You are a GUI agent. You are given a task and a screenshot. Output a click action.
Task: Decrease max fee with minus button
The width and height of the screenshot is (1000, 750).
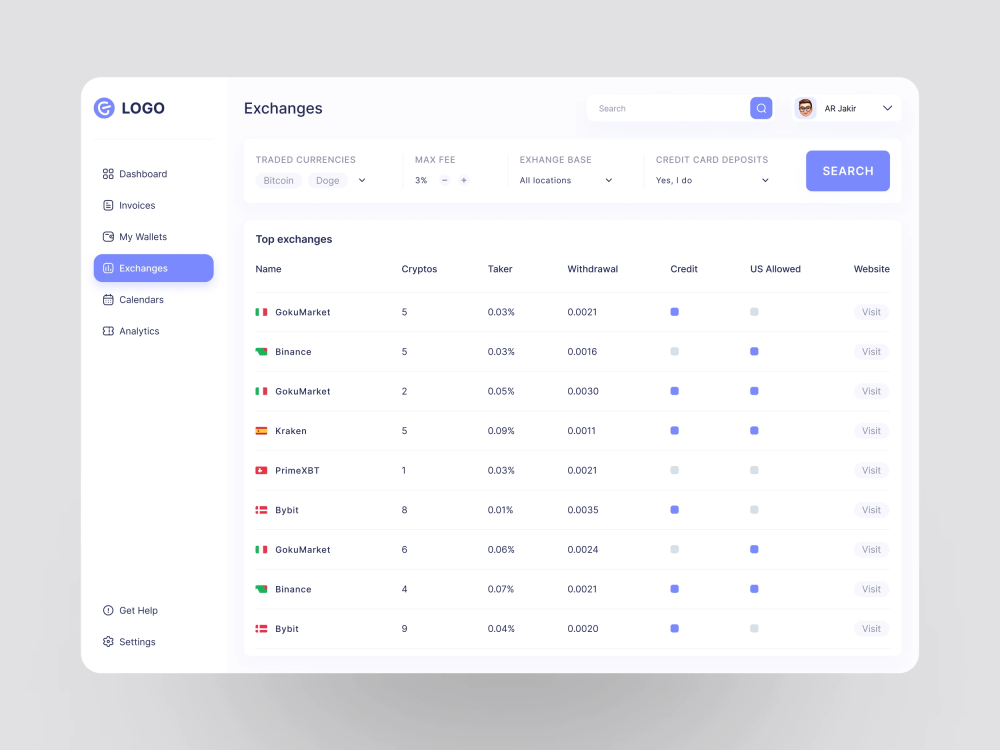445,180
